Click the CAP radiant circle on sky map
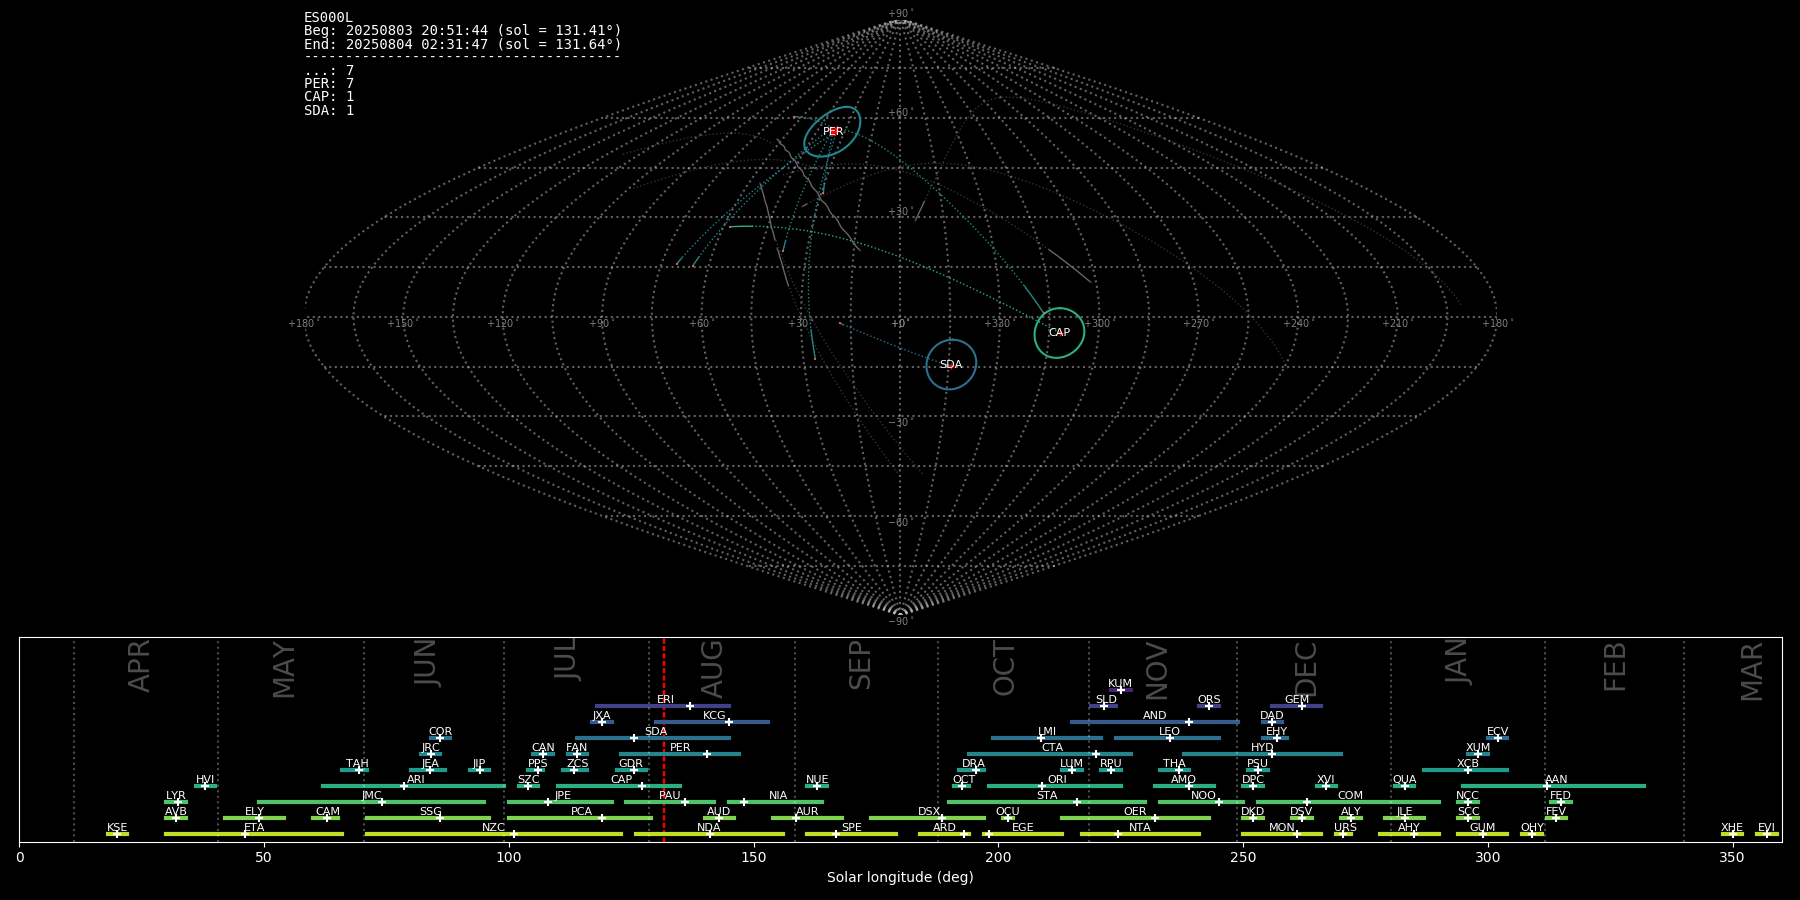This screenshot has width=1800, height=900. pyautogui.click(x=1059, y=333)
